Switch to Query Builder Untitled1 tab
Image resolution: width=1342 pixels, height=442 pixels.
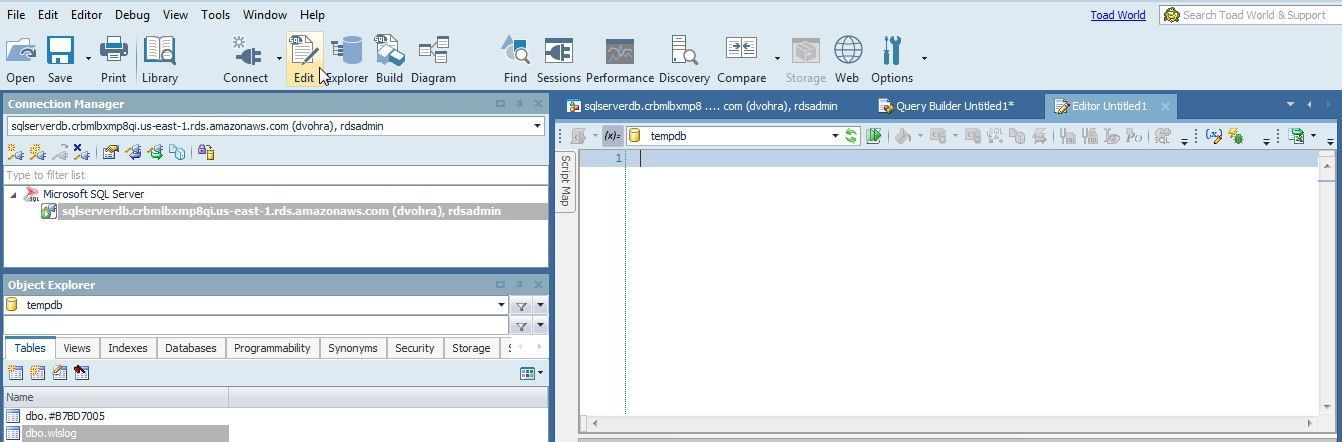pos(946,106)
